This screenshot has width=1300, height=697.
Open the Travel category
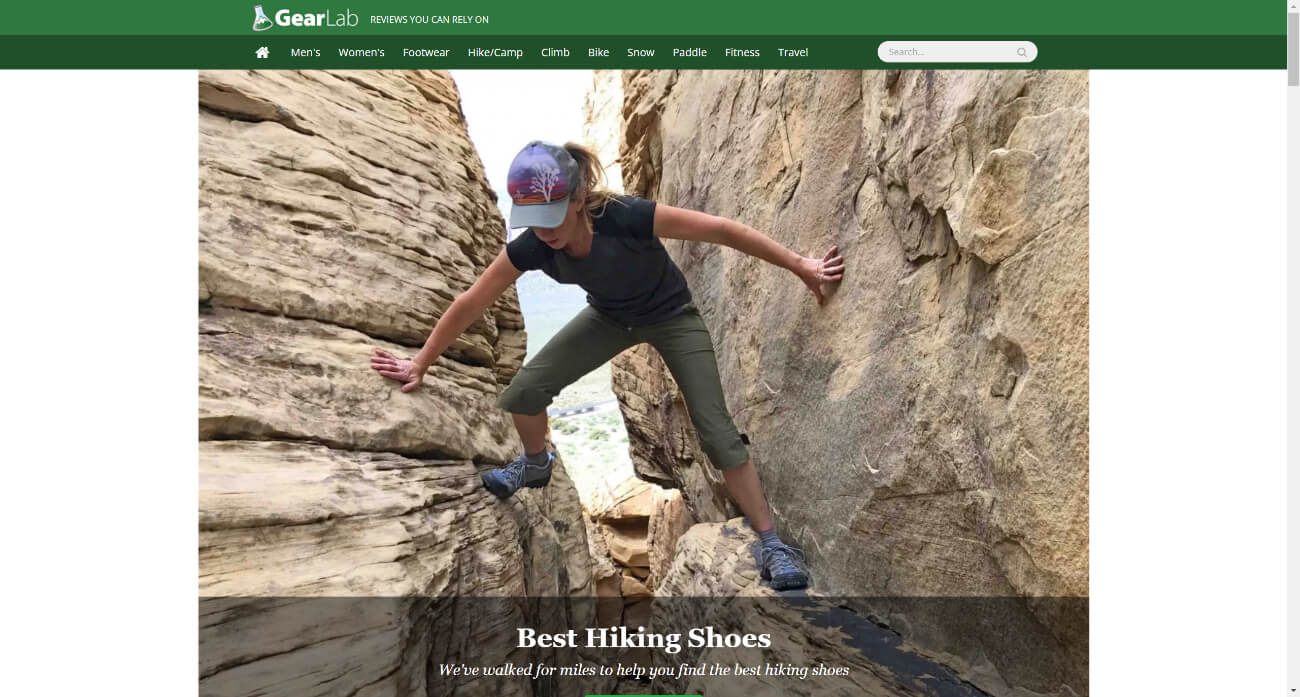point(793,52)
